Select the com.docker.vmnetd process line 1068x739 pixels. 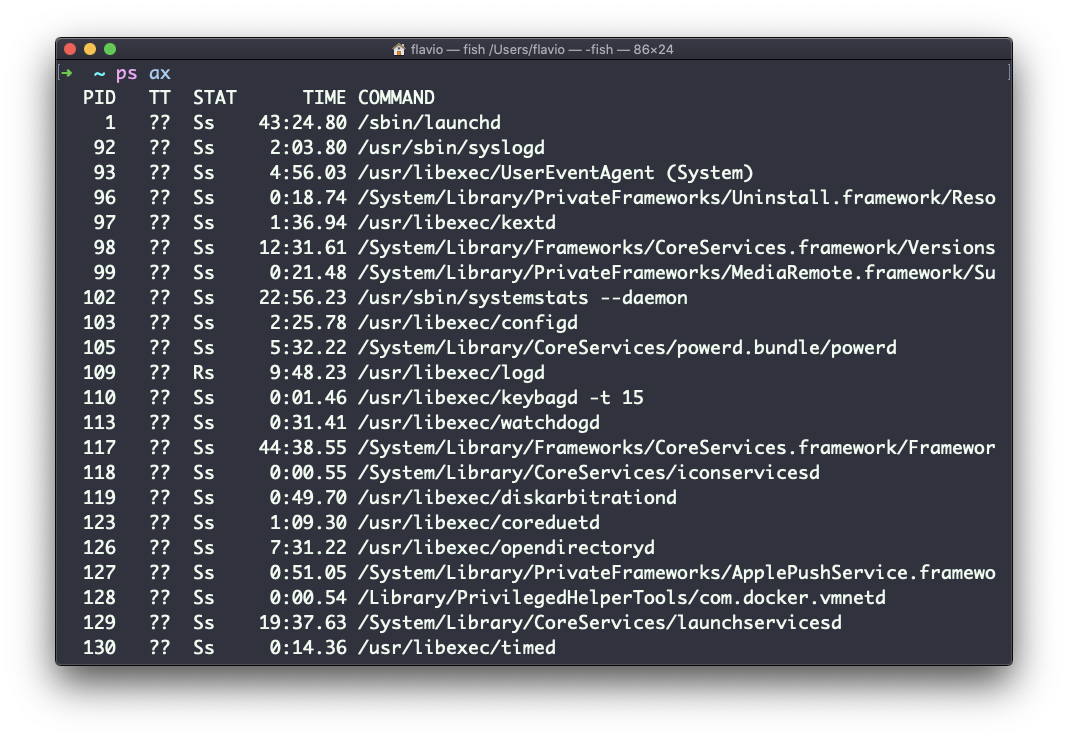pos(621,598)
